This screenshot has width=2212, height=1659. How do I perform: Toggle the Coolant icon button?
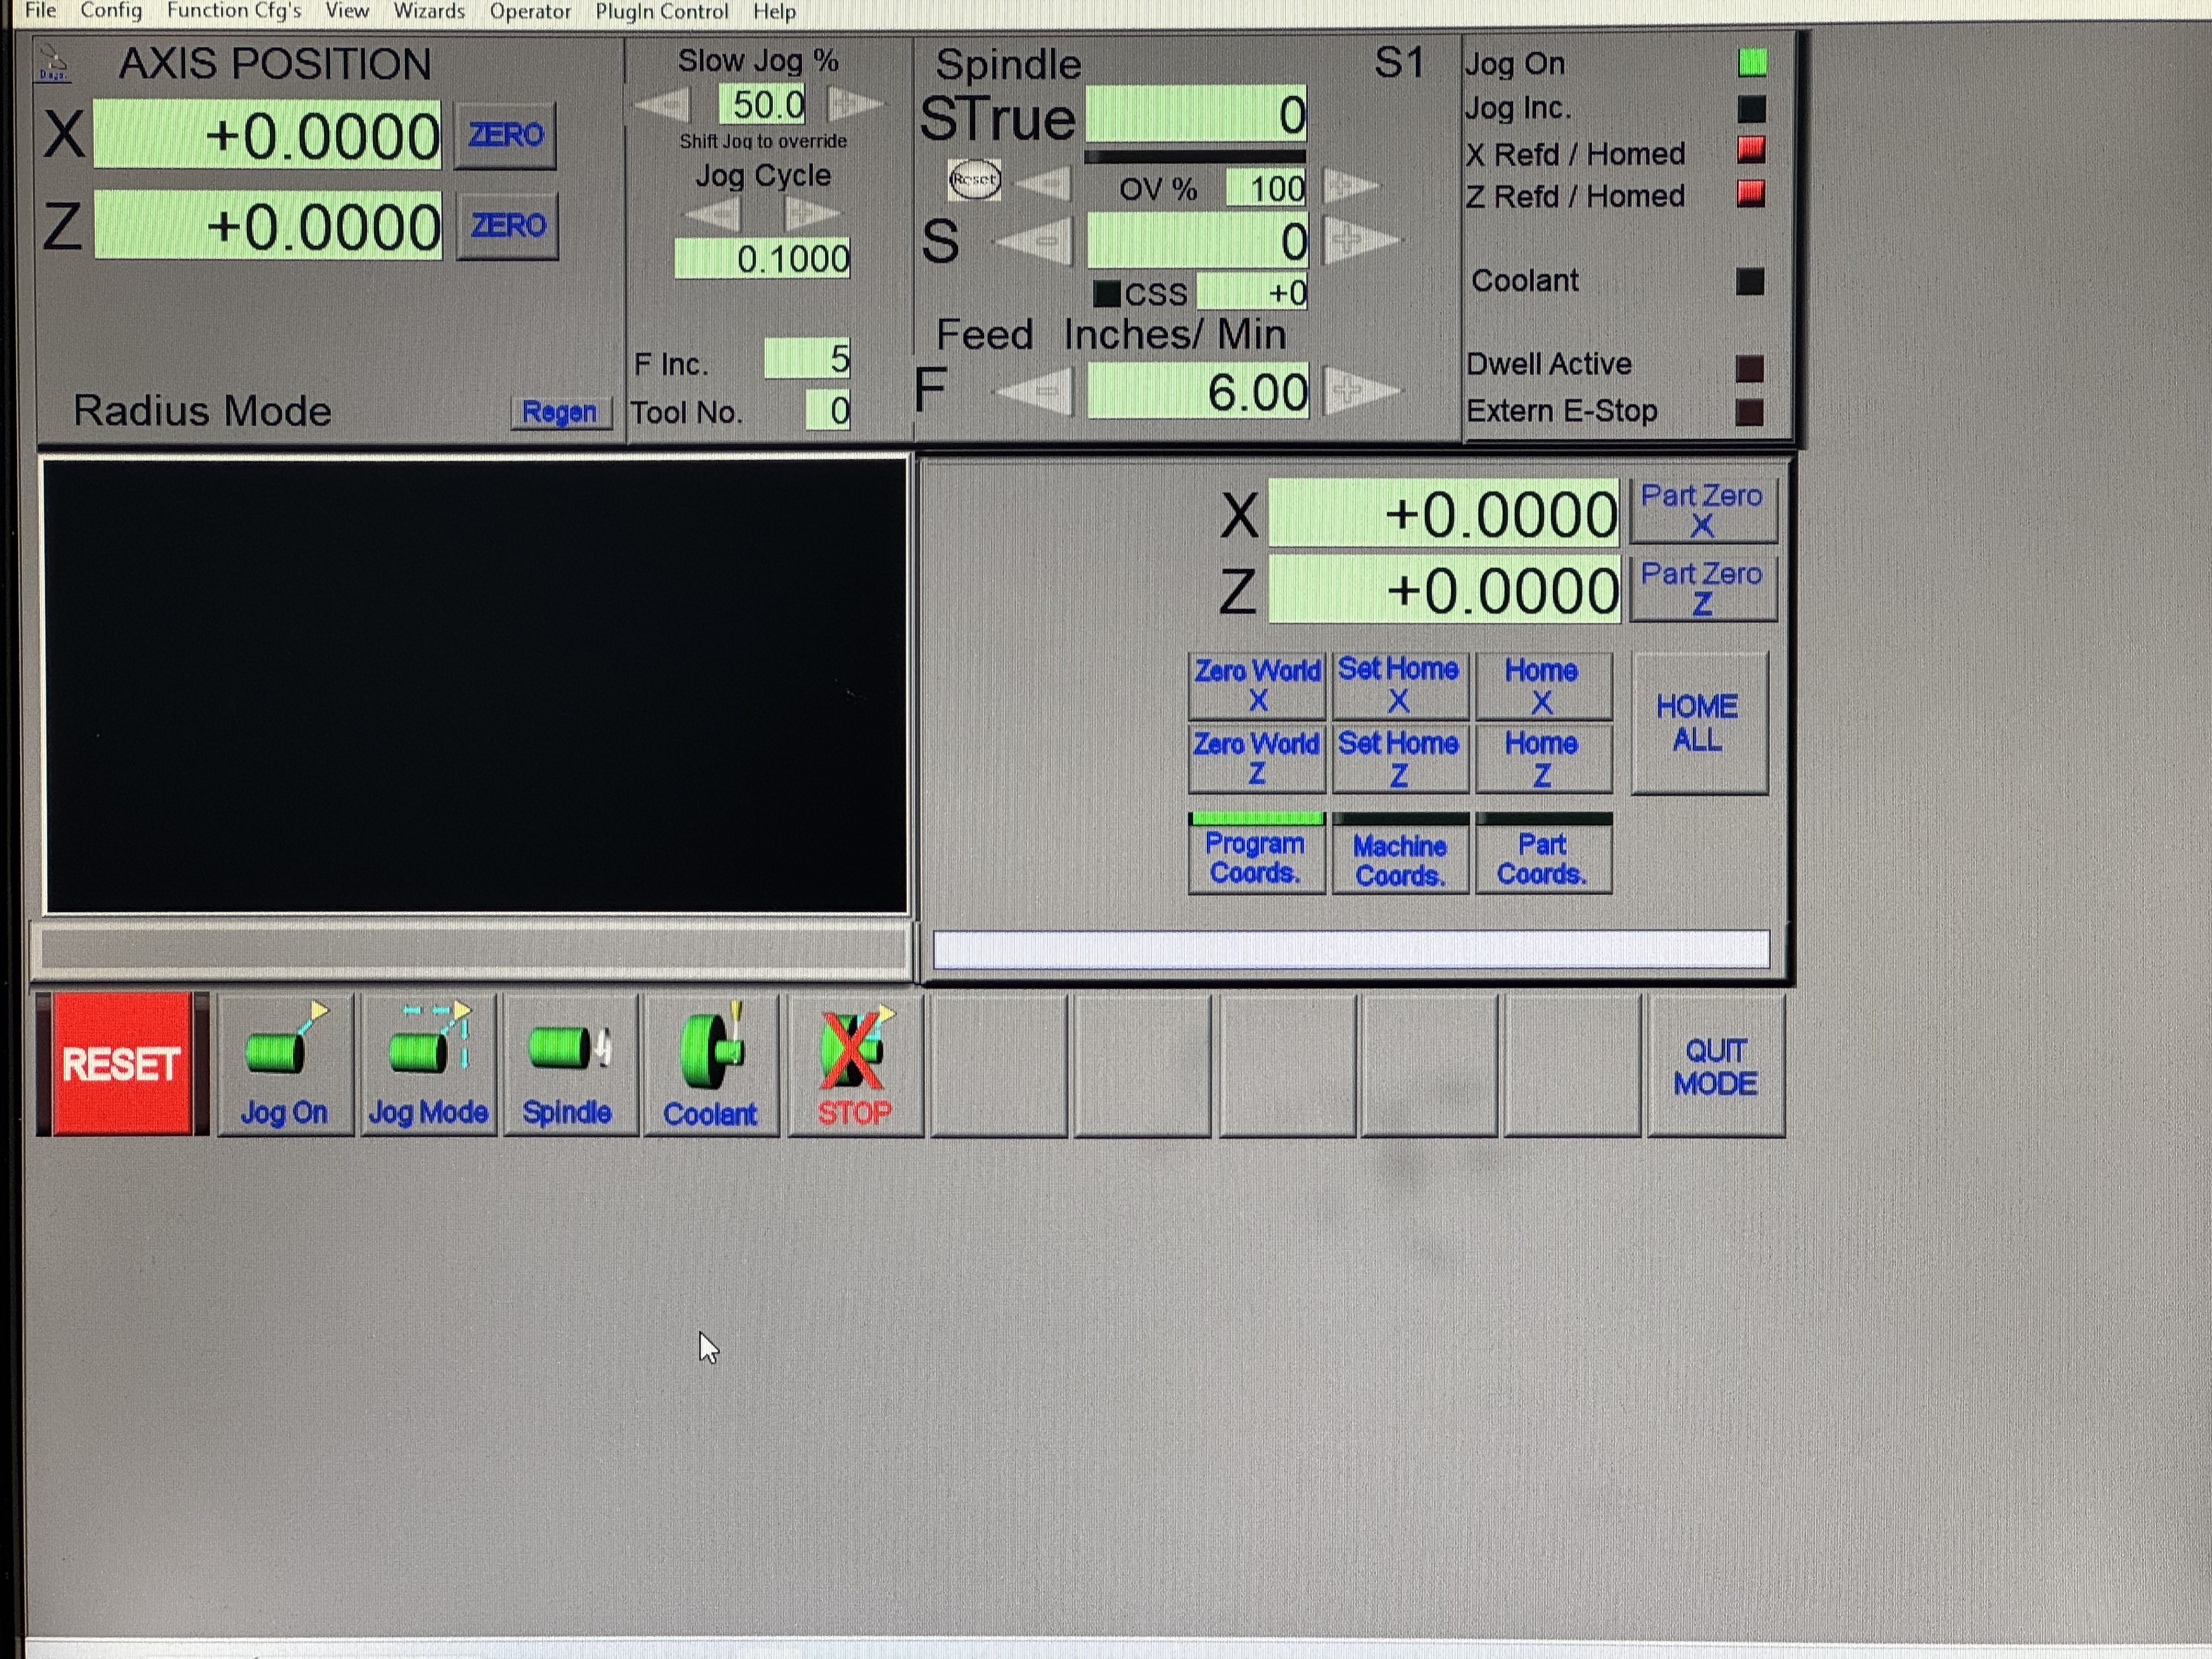tap(712, 1065)
